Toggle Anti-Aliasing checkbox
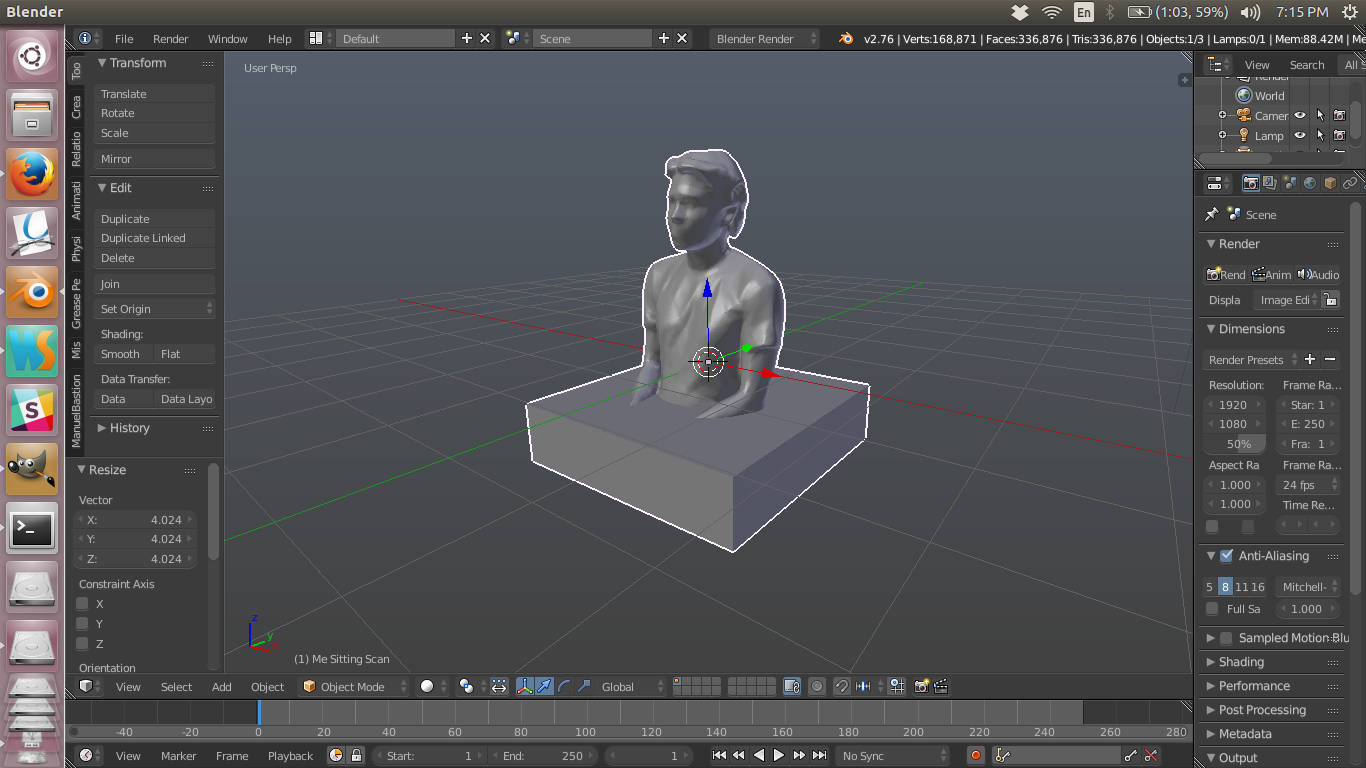Screen dimensions: 1366x768 click(x=1226, y=556)
